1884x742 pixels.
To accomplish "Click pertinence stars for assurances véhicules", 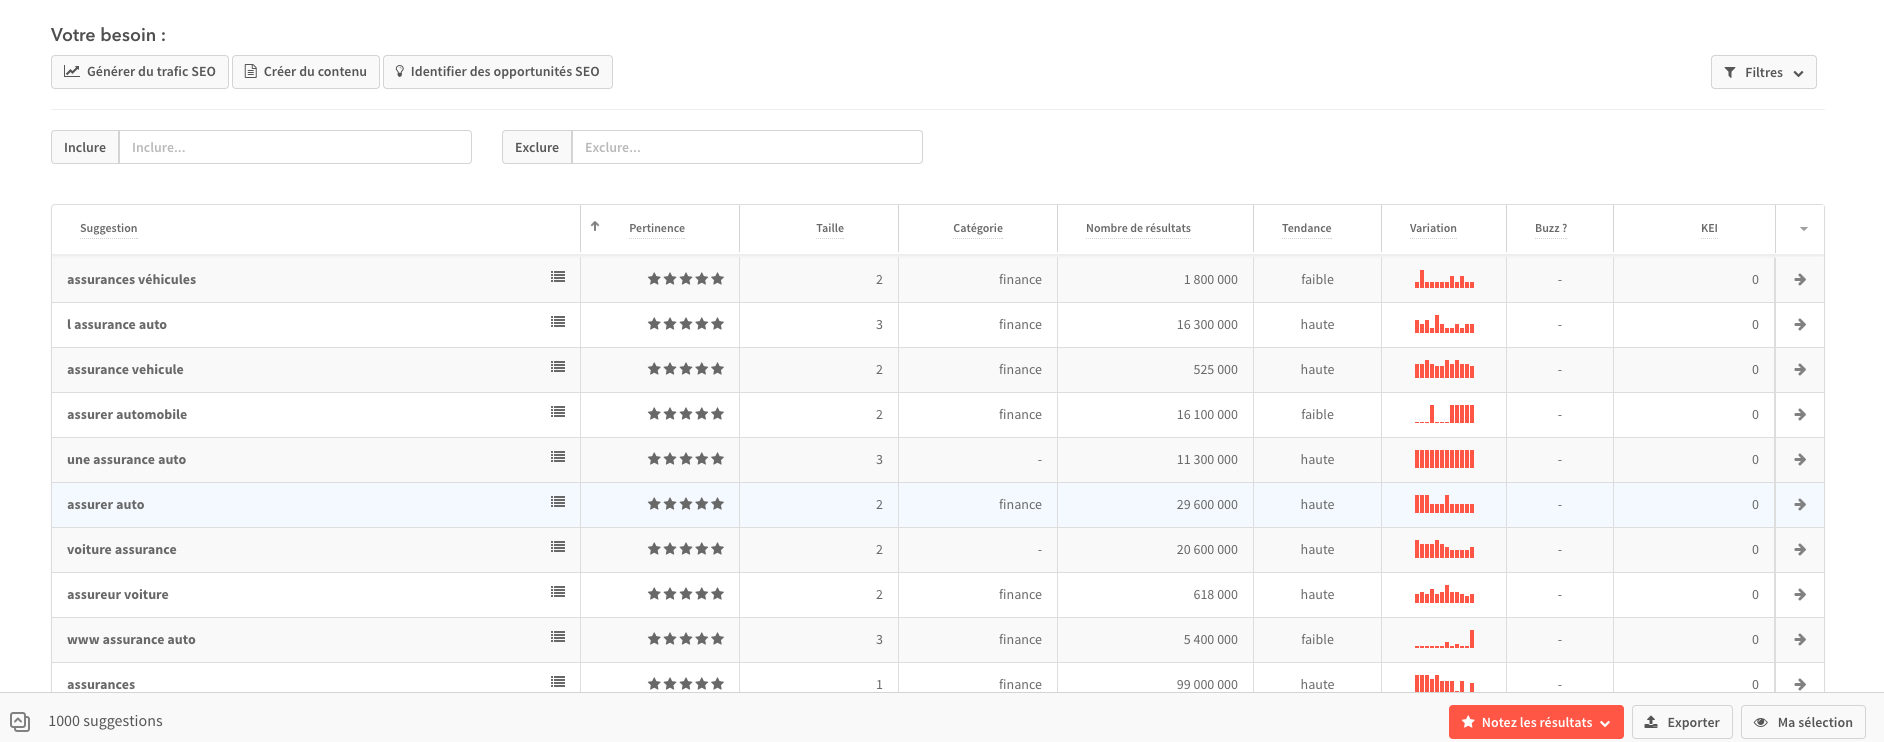I will (686, 279).
